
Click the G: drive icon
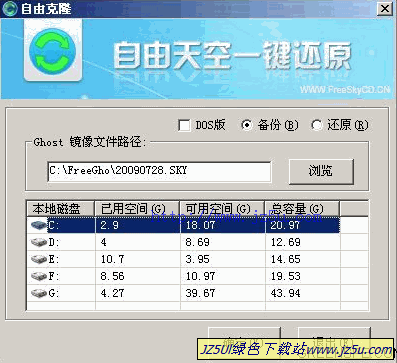tap(39, 293)
